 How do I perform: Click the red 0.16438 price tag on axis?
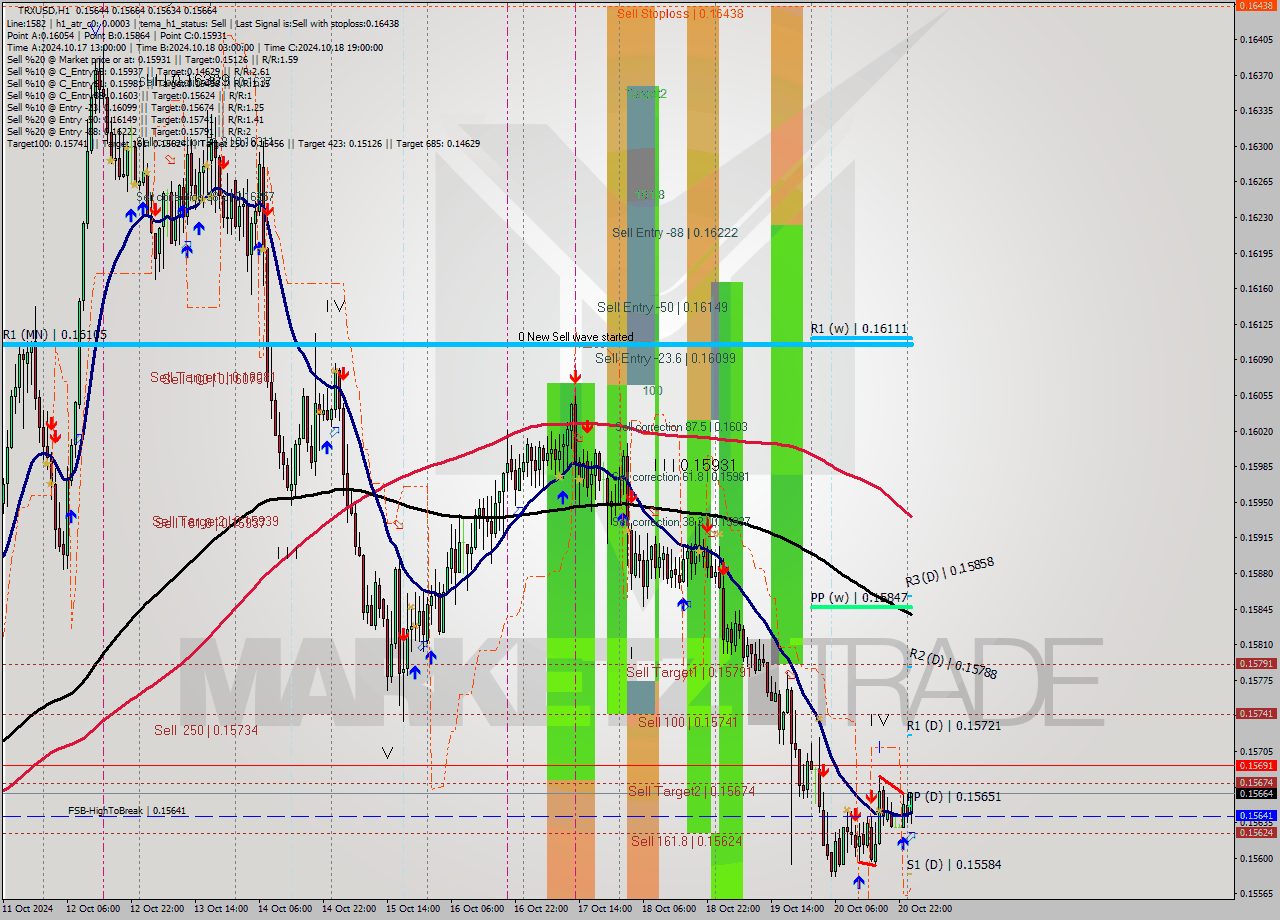coord(1256,5)
